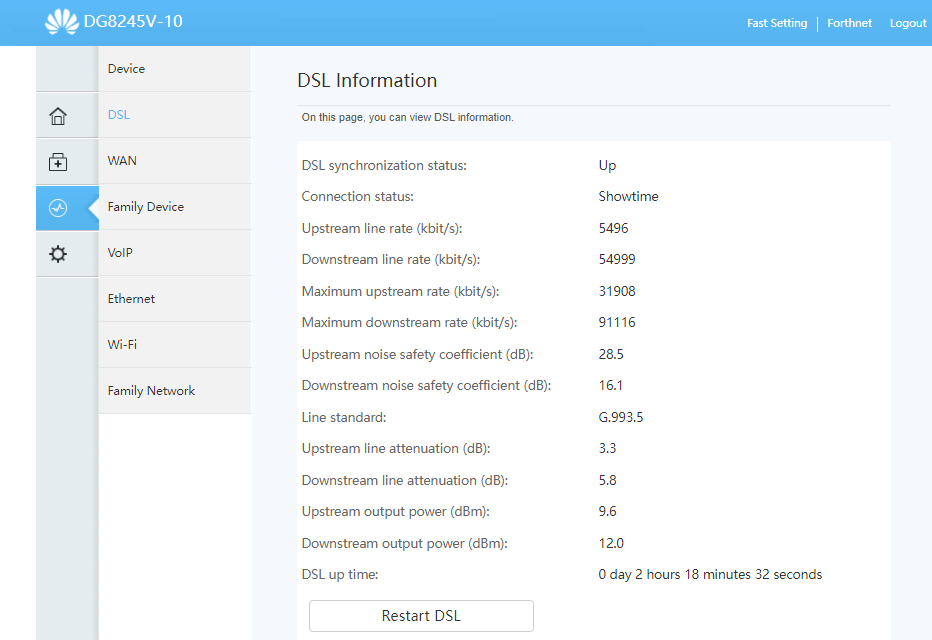The width and height of the screenshot is (932, 640).
Task: View the VoIP information page
Action: click(x=120, y=253)
